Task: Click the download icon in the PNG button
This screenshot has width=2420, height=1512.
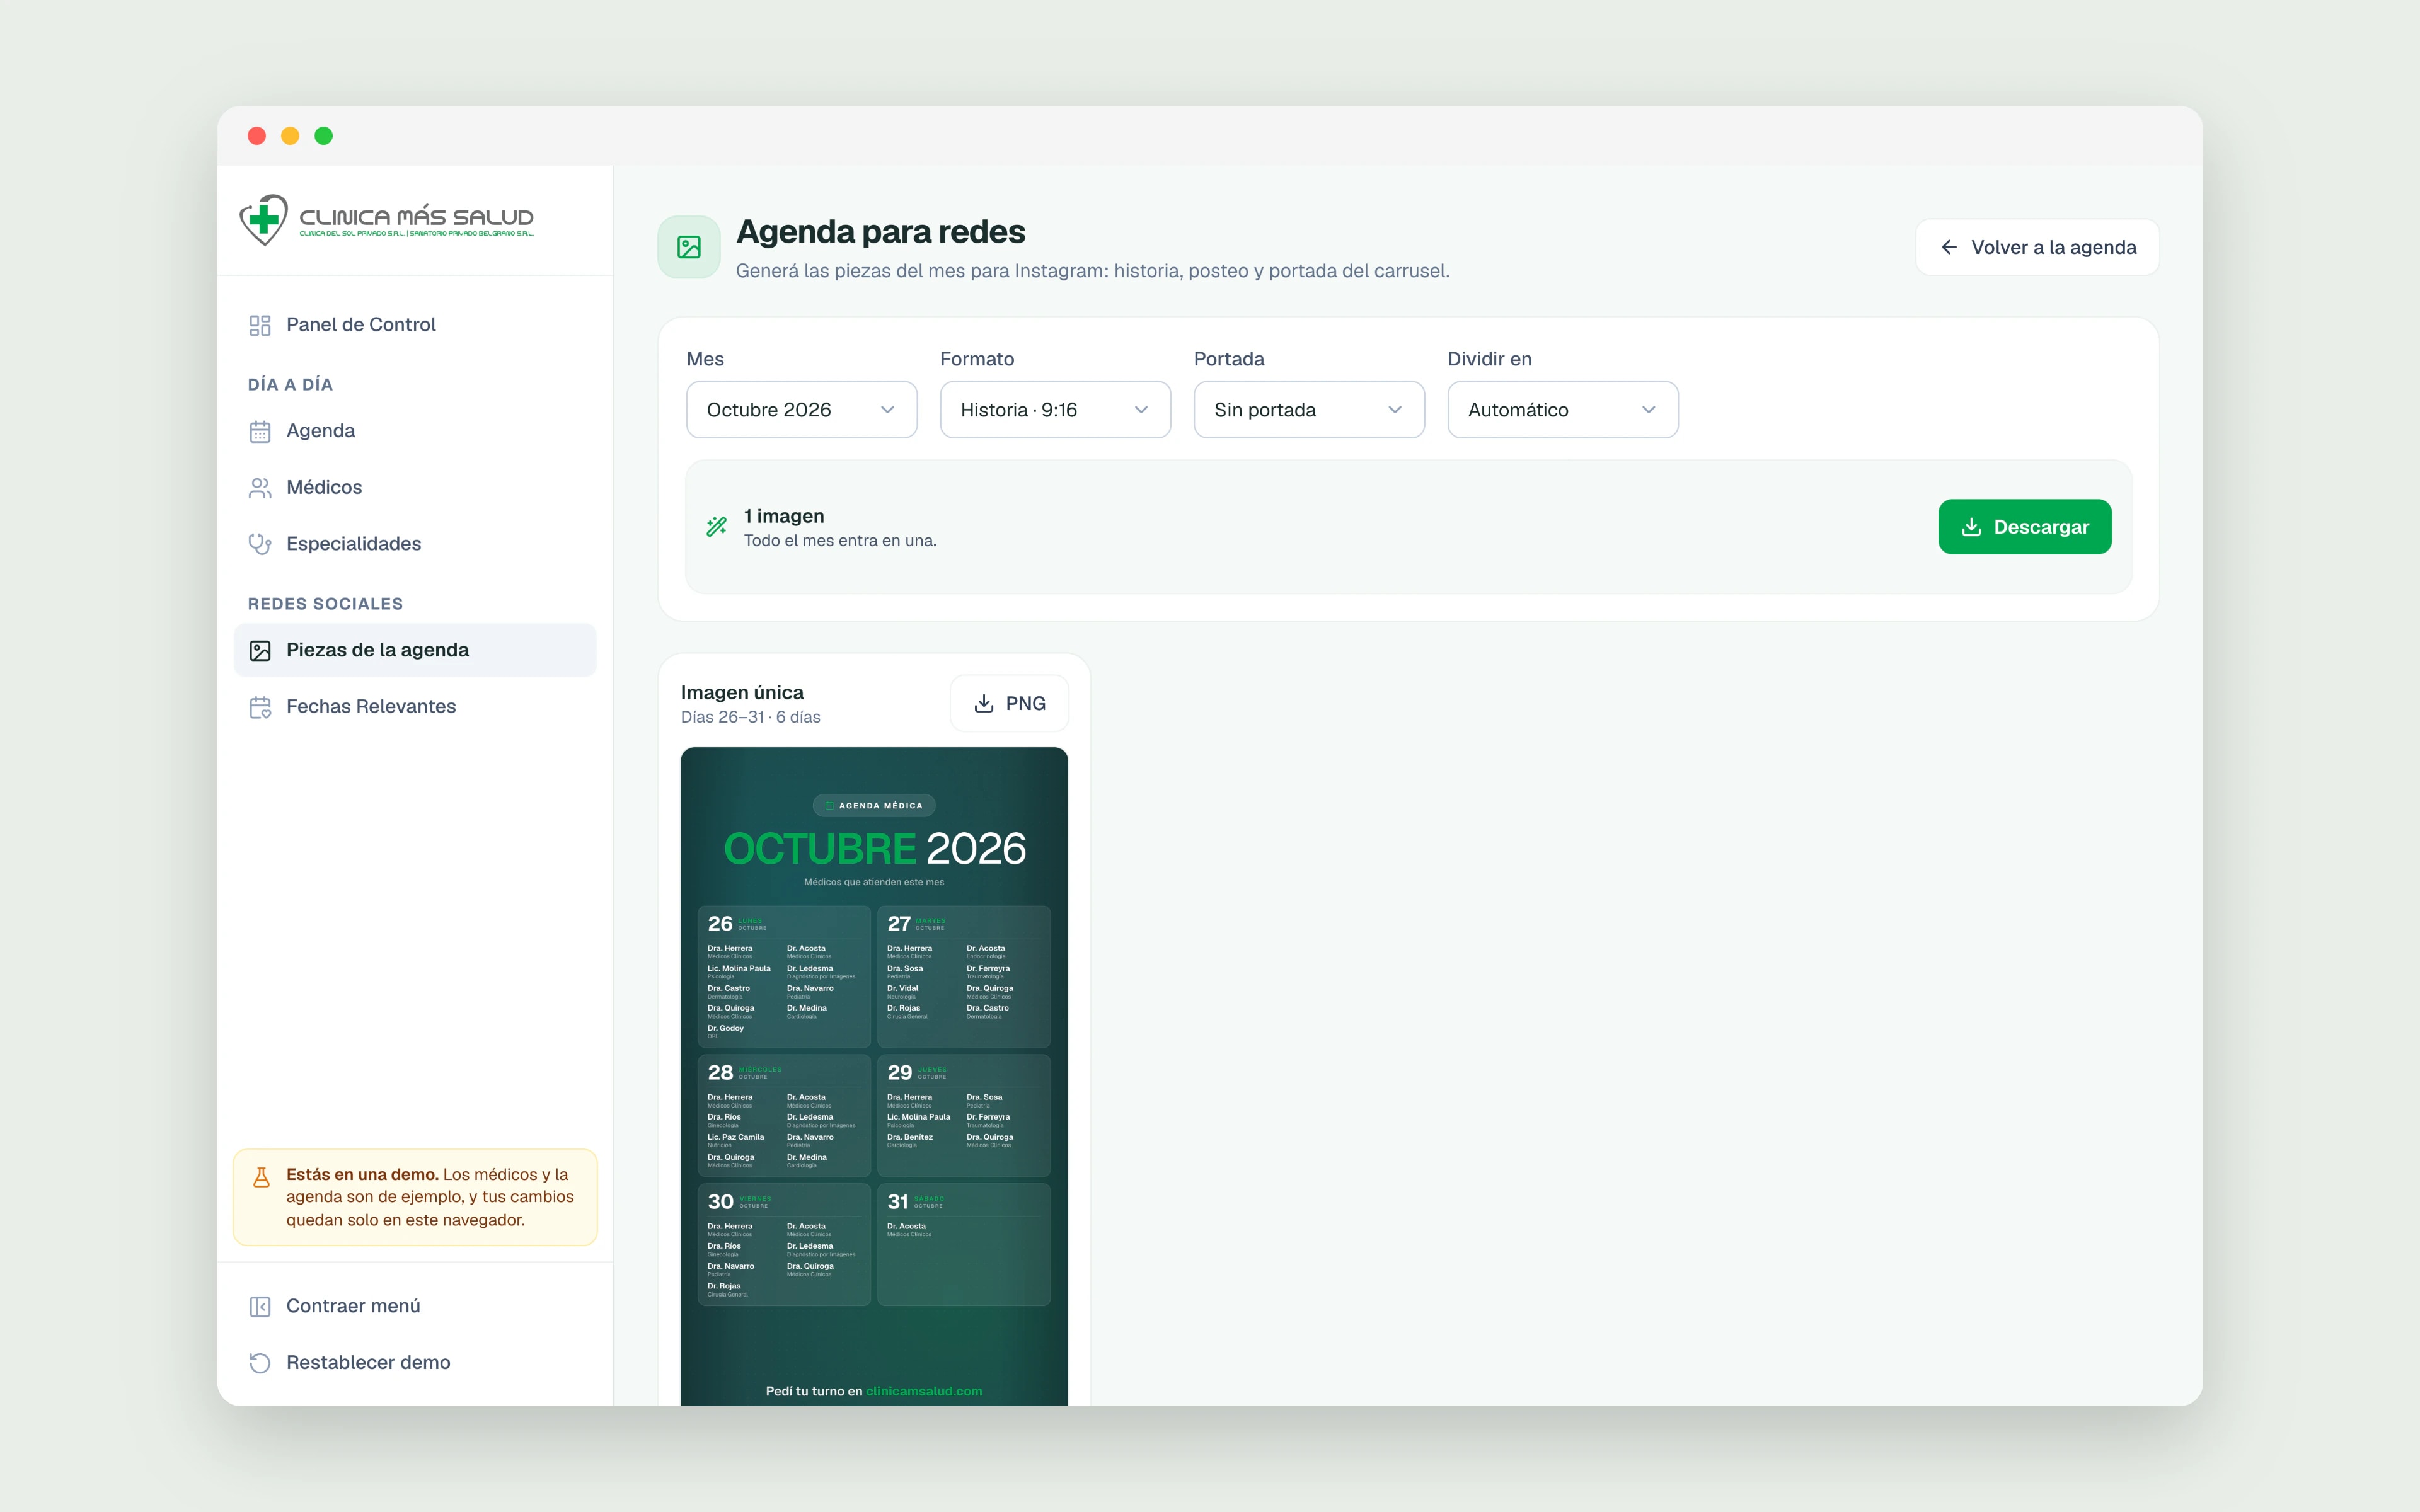Action: [984, 703]
